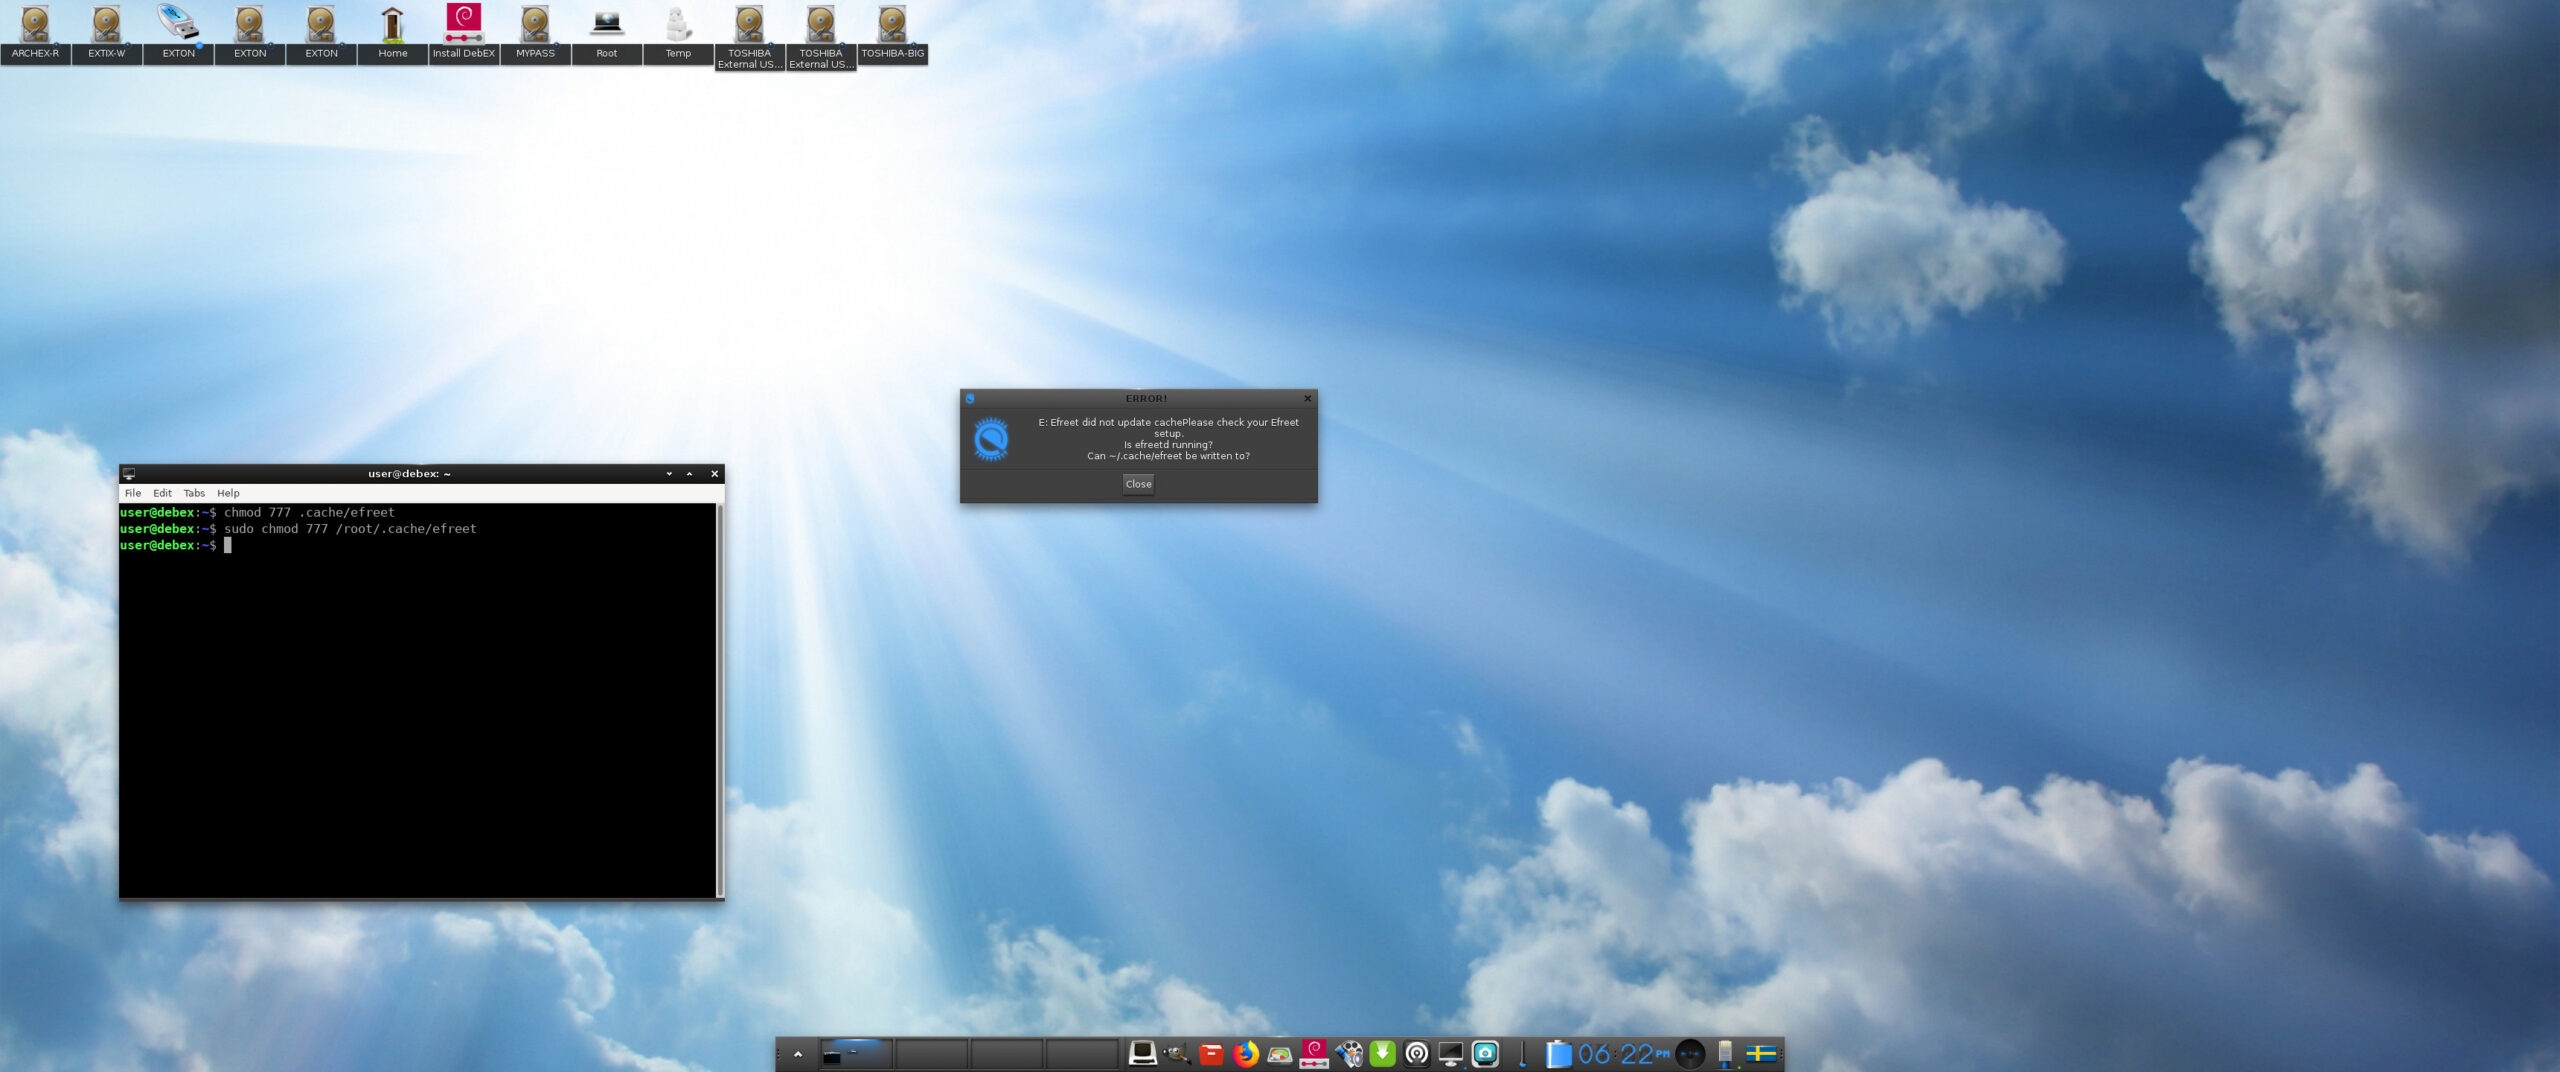This screenshot has width=2560, height=1072.
Task: Open the monitor display panel icon
Action: pyautogui.click(x=1451, y=1054)
